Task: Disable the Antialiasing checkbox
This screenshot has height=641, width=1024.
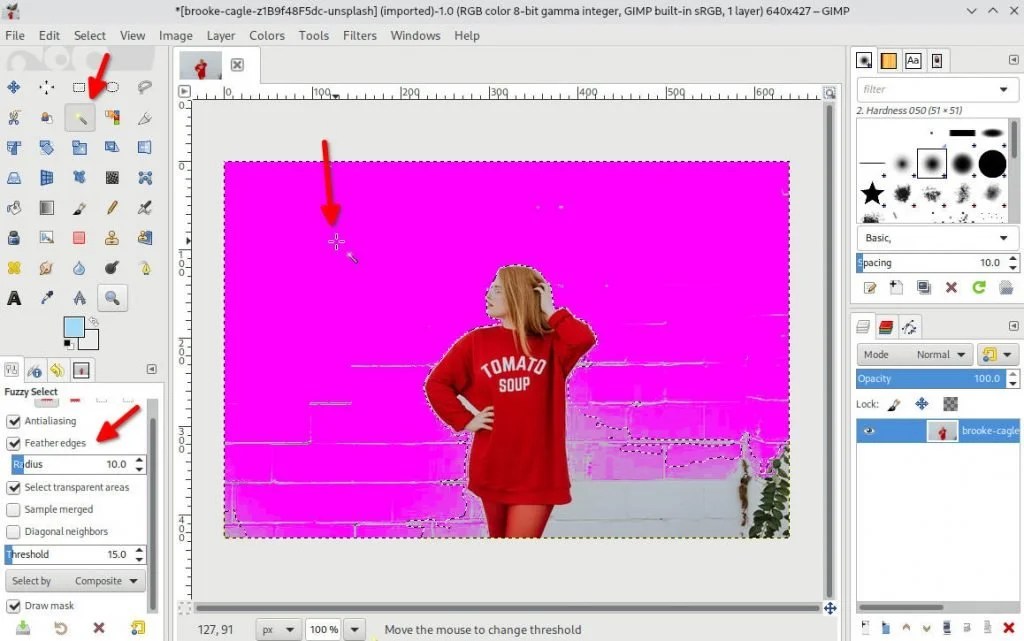Action: click(13, 421)
